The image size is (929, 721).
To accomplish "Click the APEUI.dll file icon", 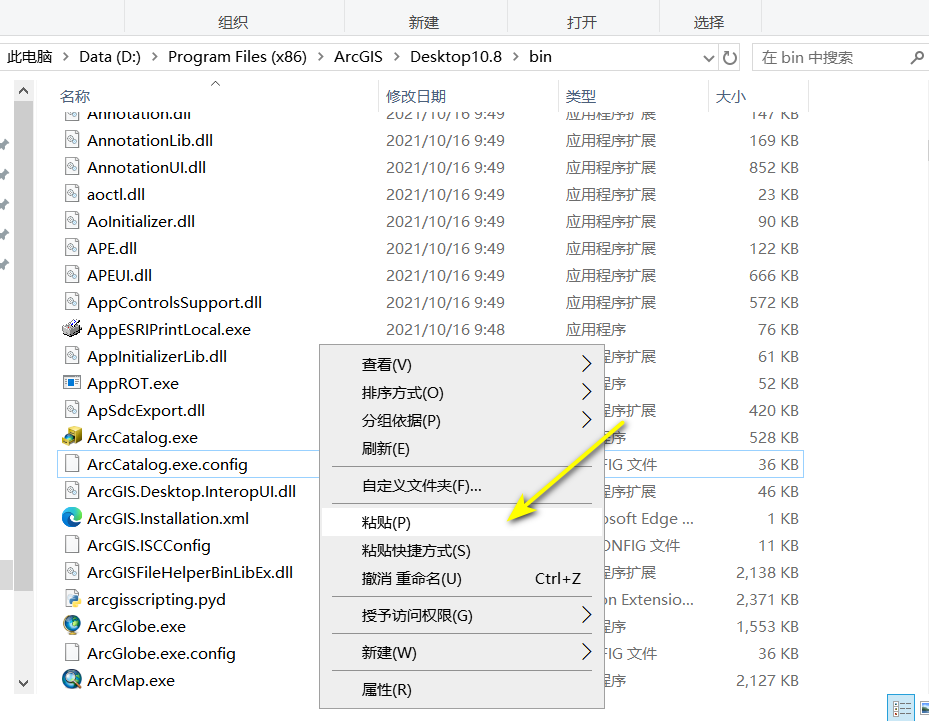I will point(72,274).
